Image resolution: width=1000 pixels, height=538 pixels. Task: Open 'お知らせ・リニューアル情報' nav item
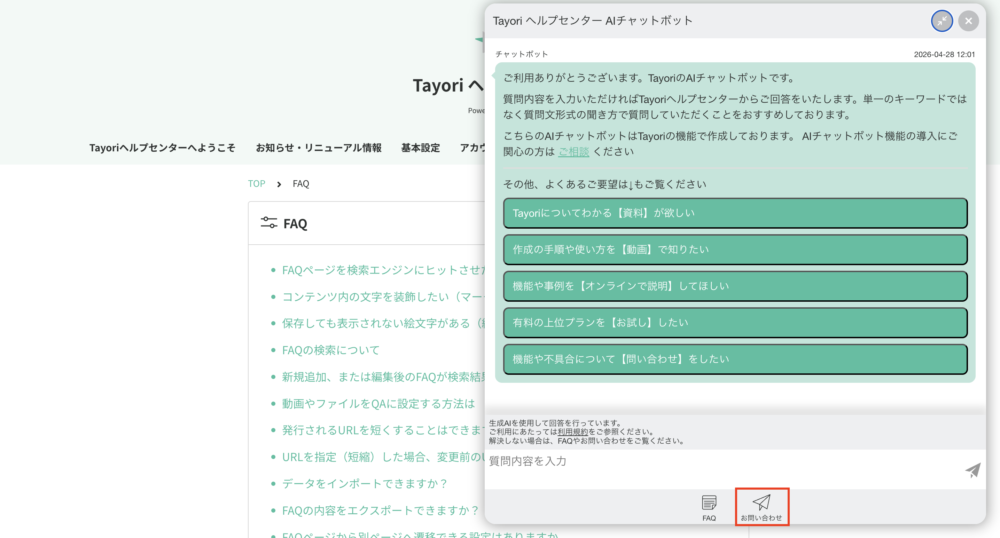click(x=318, y=148)
